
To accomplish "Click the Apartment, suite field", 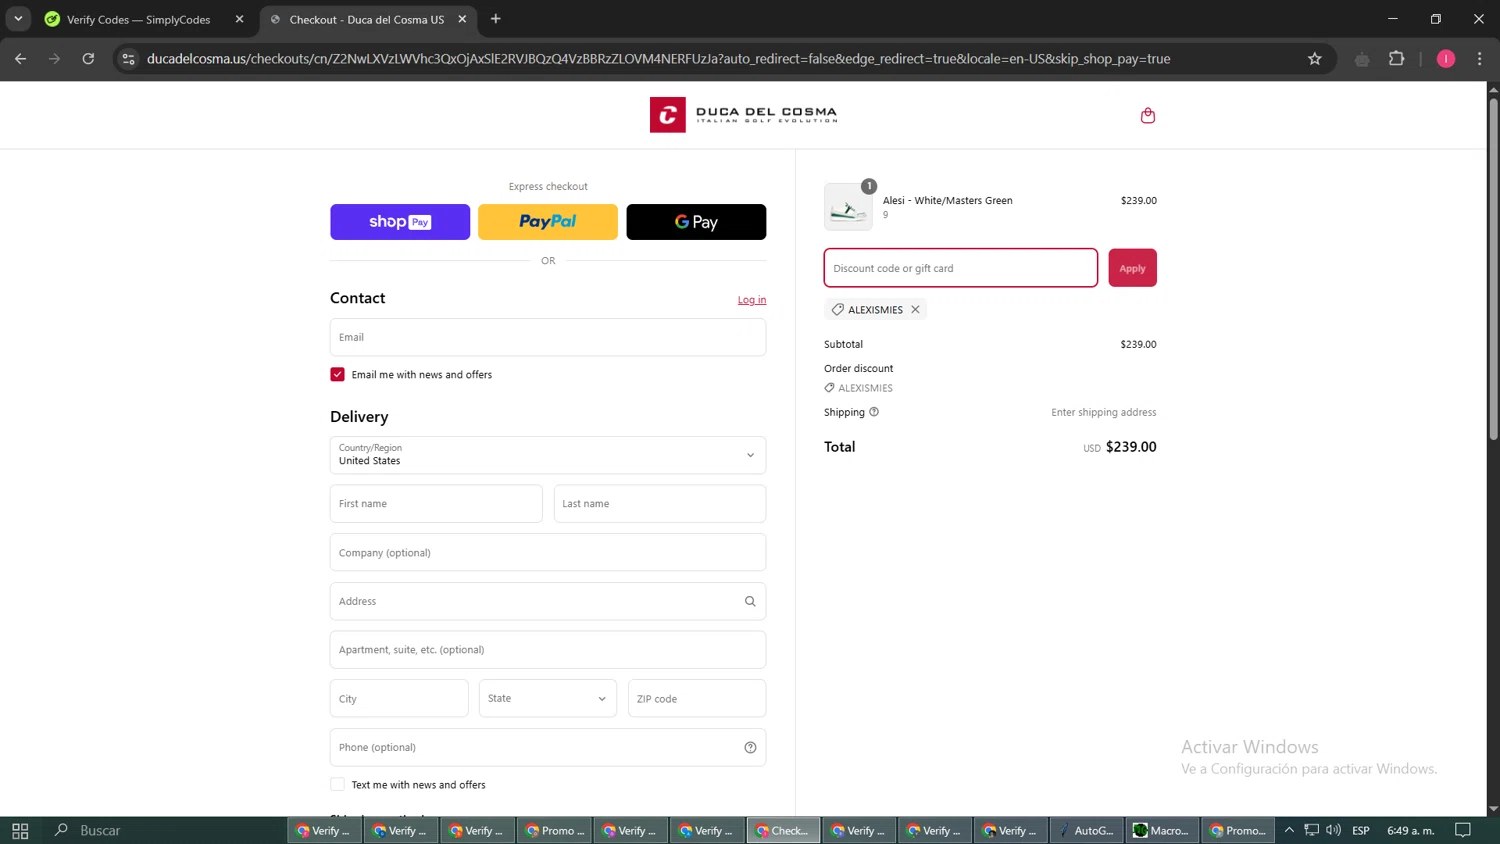I will pyautogui.click(x=548, y=650).
